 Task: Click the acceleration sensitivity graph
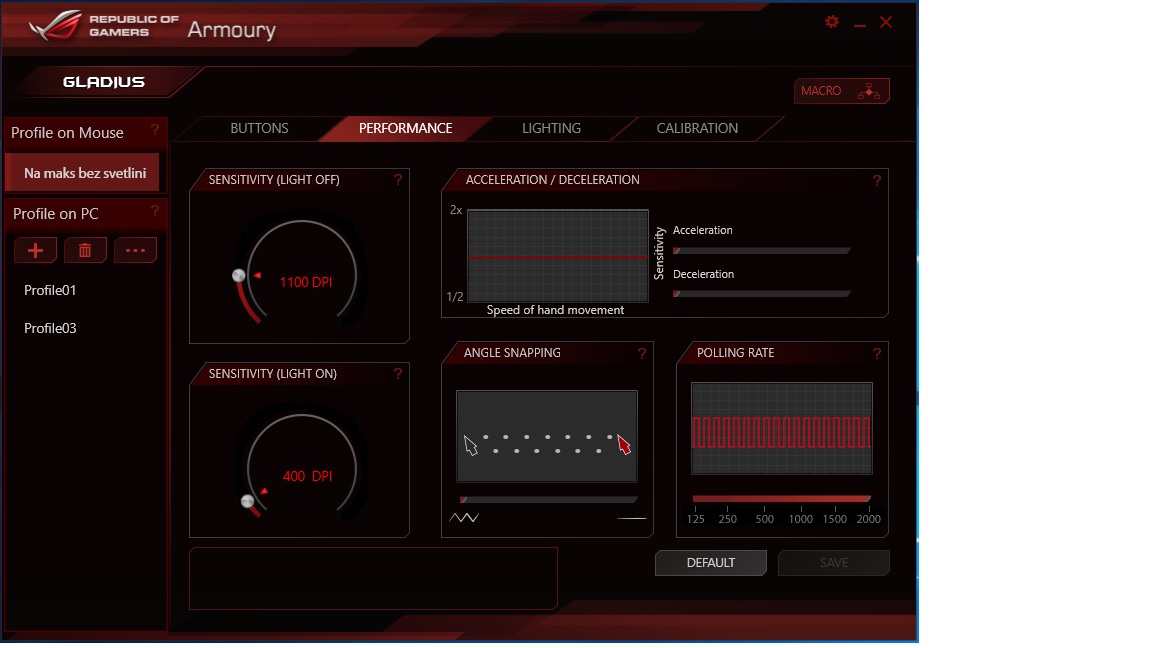tap(558, 256)
